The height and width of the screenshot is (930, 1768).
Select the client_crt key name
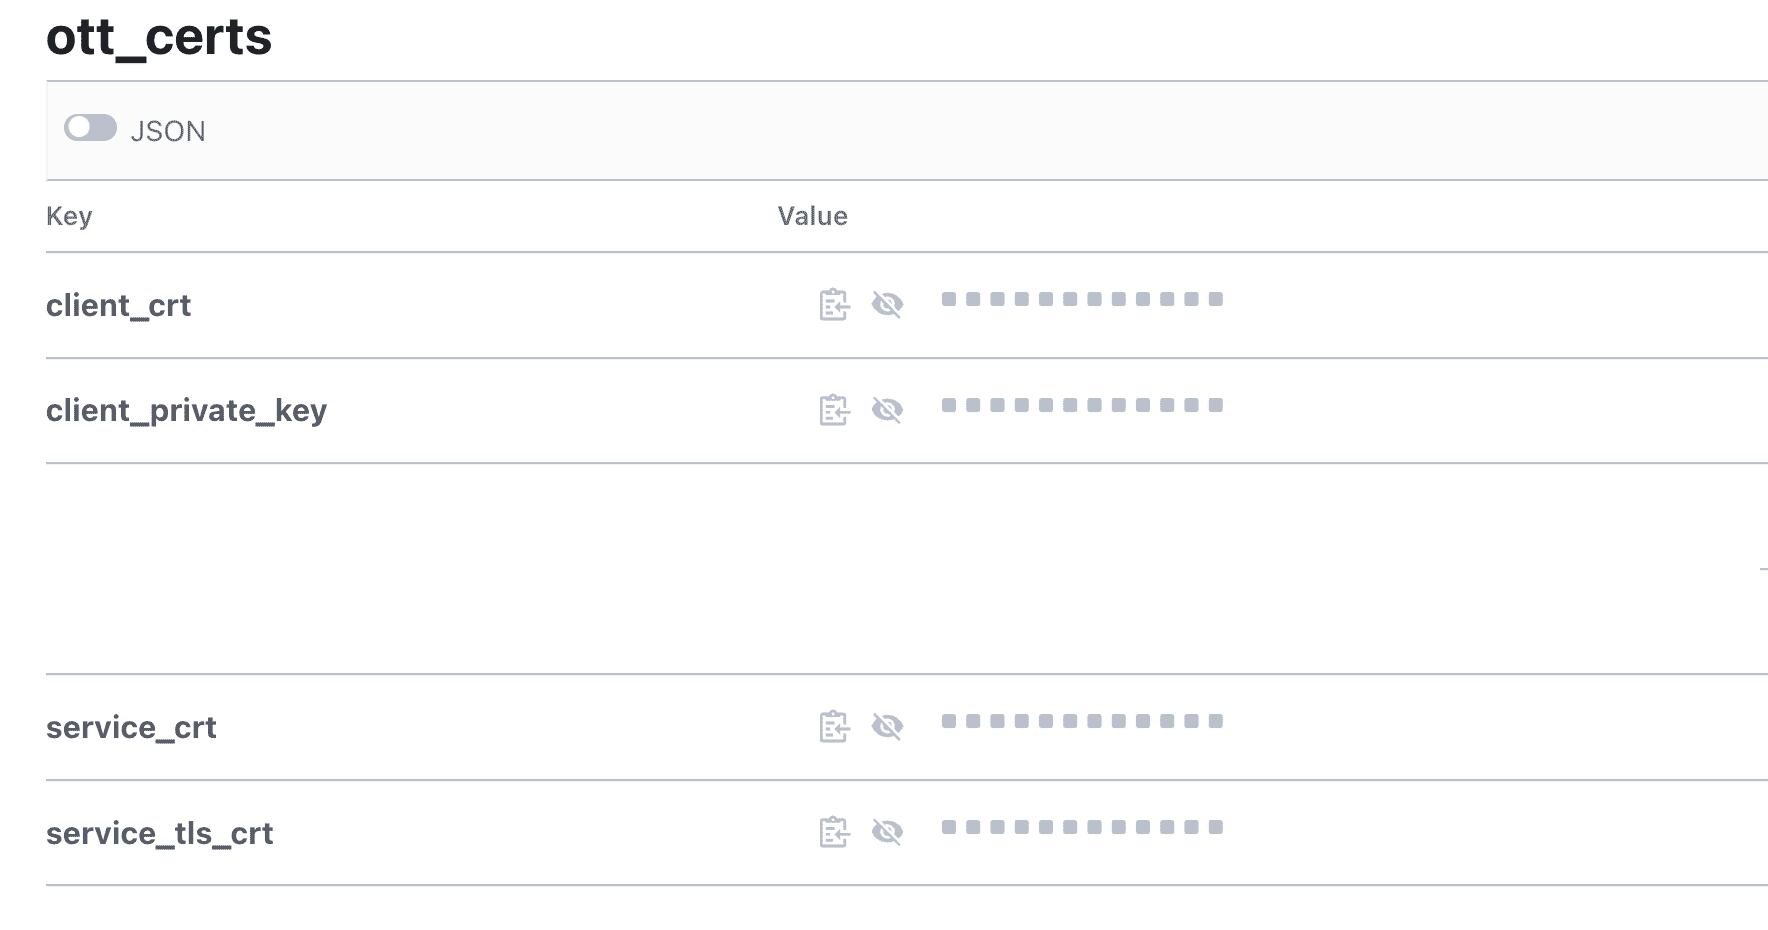tap(118, 306)
